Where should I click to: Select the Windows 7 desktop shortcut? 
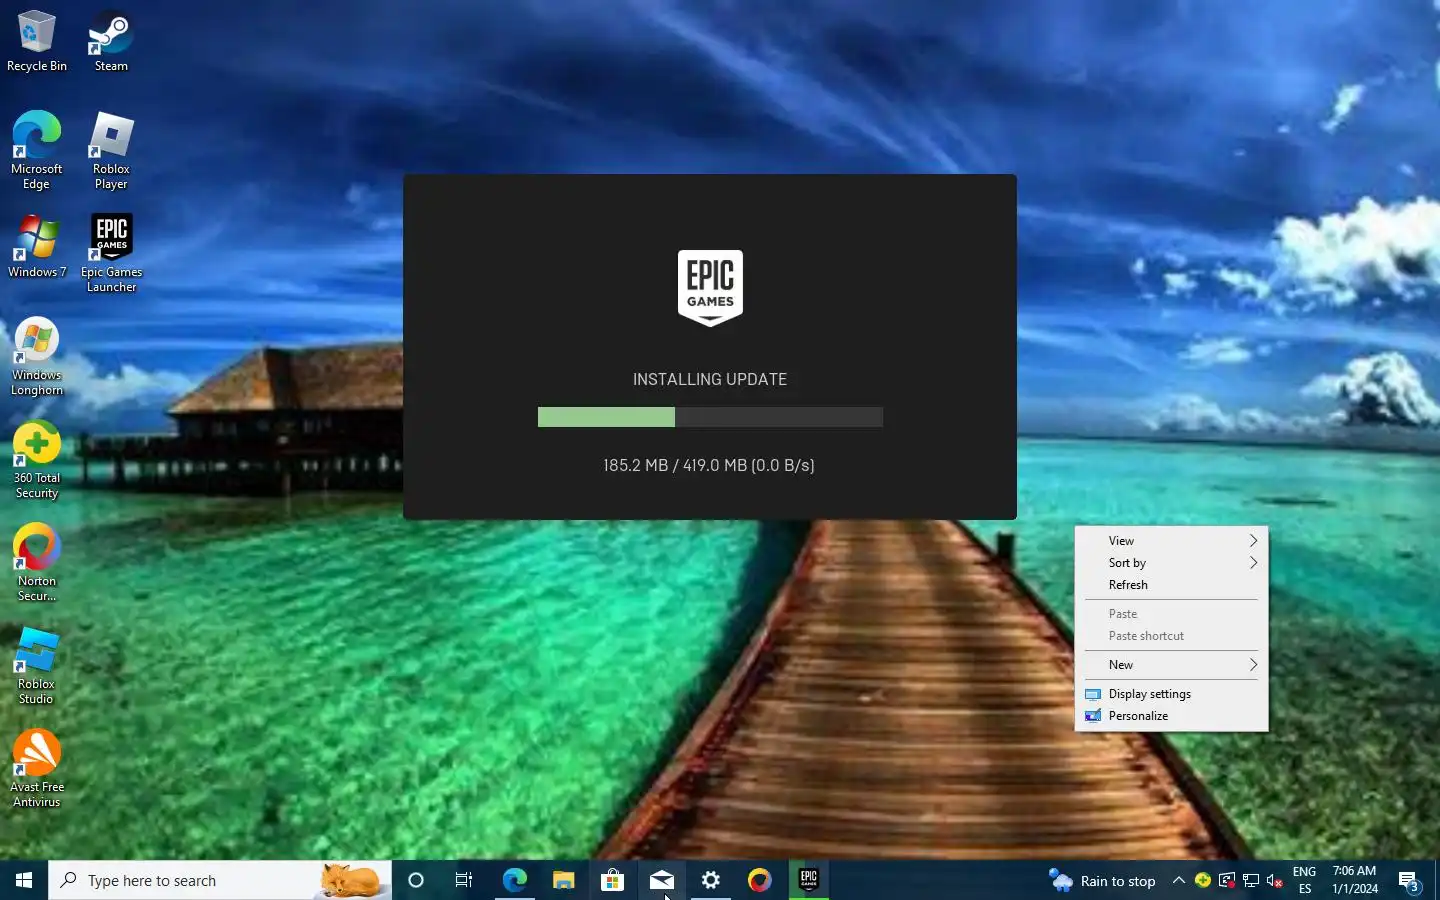(37, 247)
